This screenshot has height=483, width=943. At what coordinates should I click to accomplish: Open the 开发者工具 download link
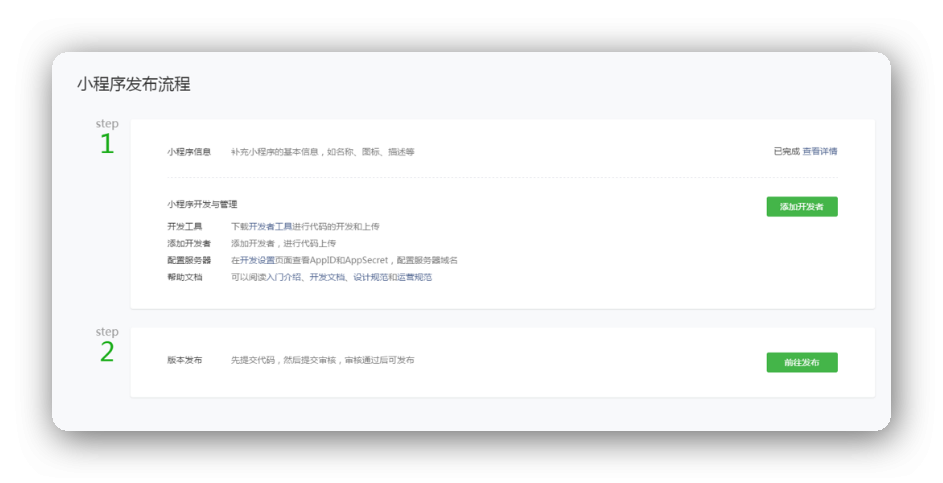270,227
